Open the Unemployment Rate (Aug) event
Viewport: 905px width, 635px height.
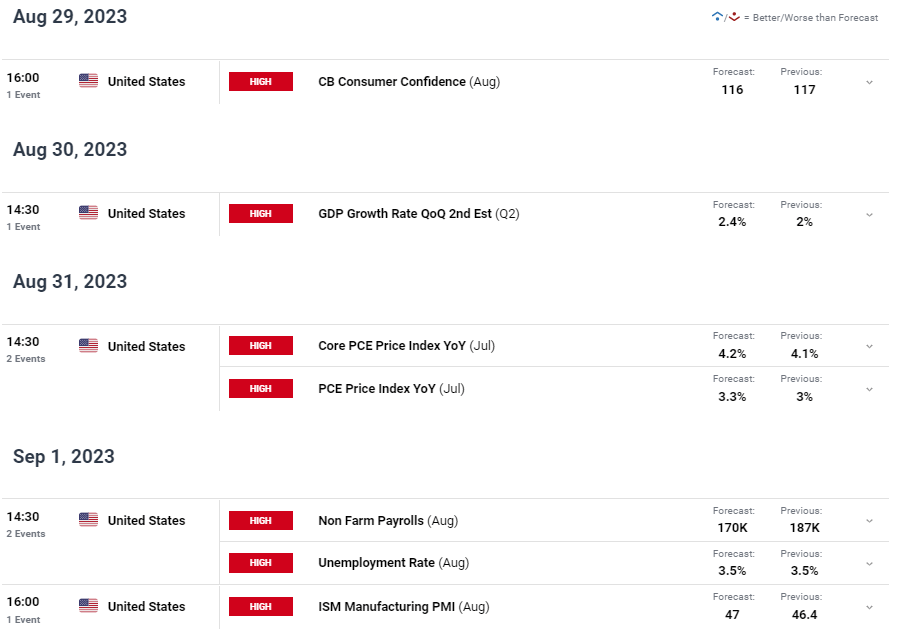394,563
